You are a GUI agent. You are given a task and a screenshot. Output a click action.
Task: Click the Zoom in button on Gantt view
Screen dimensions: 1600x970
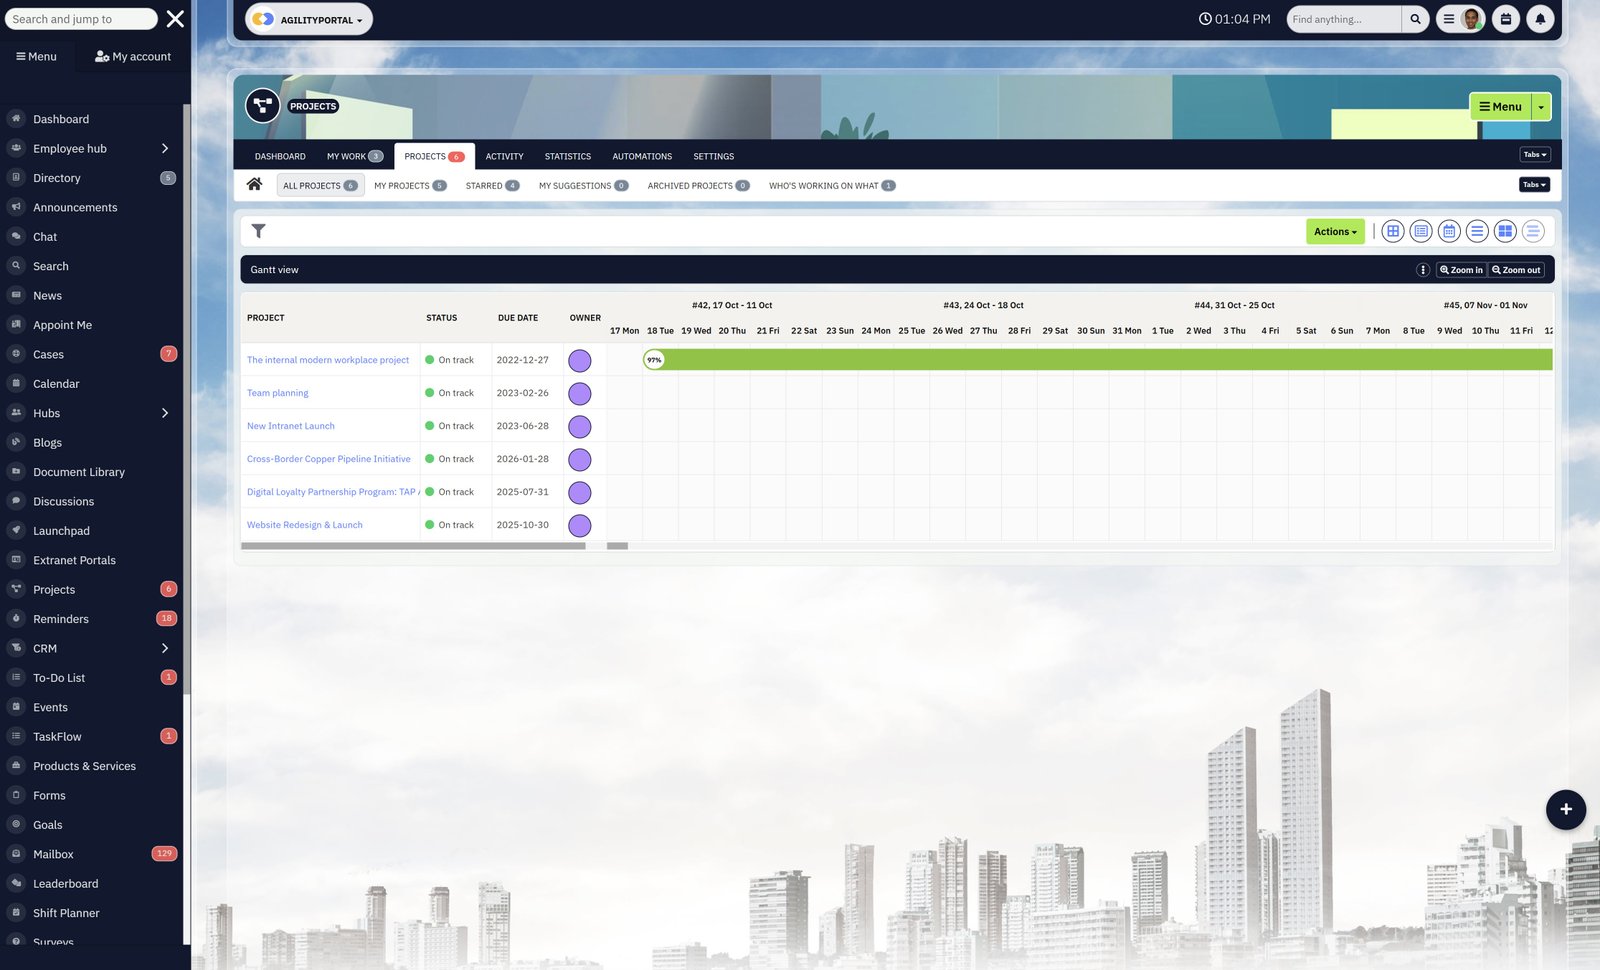point(1461,269)
